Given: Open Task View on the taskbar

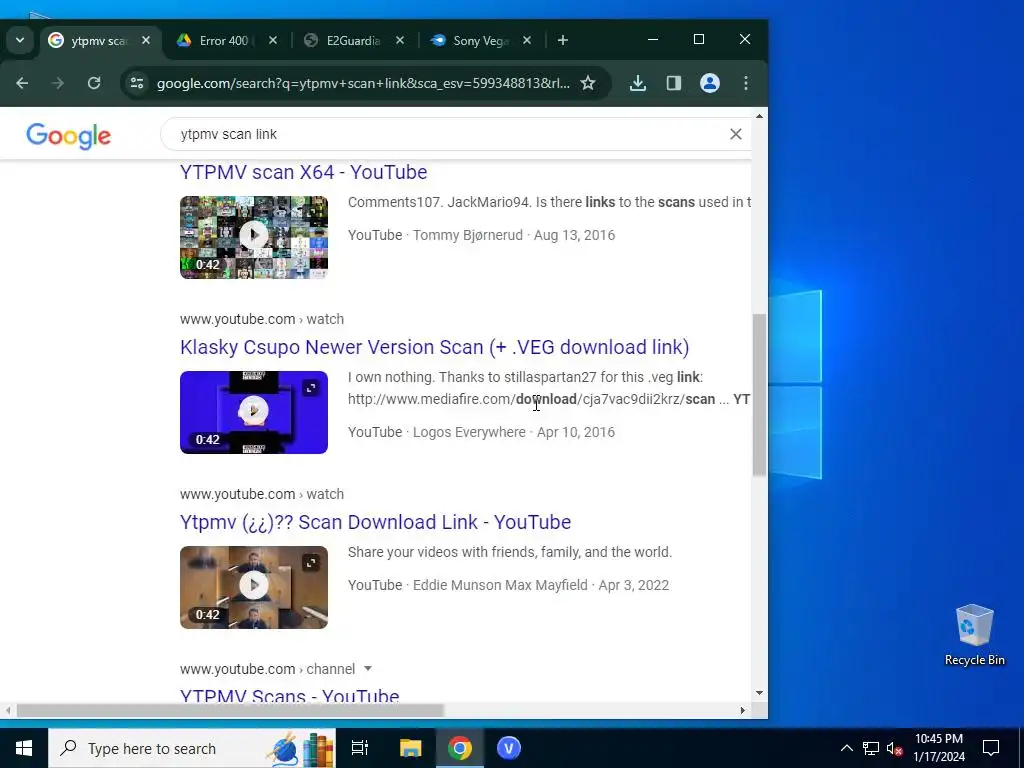Looking at the screenshot, I should coord(360,748).
